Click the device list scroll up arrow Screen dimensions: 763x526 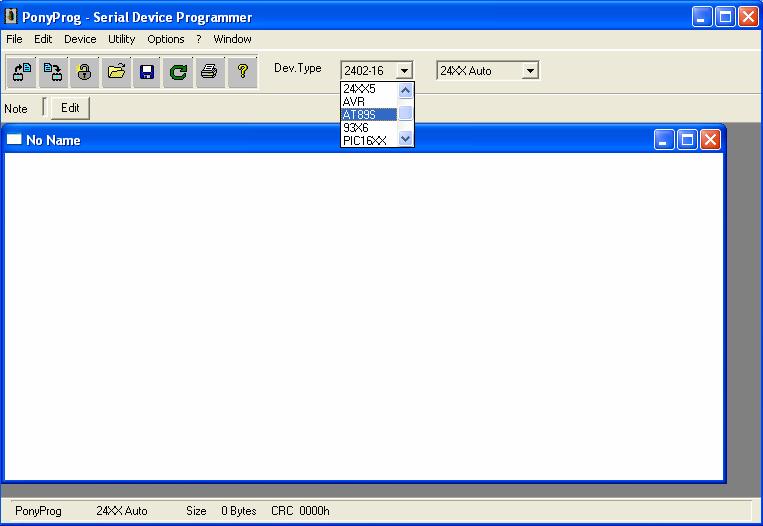(405, 90)
